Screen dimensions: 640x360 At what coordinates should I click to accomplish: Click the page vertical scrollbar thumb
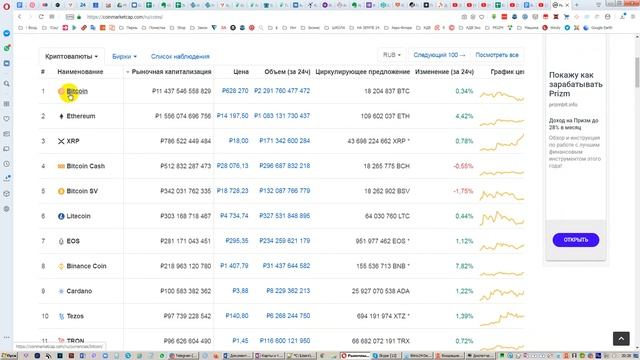pos(637,71)
